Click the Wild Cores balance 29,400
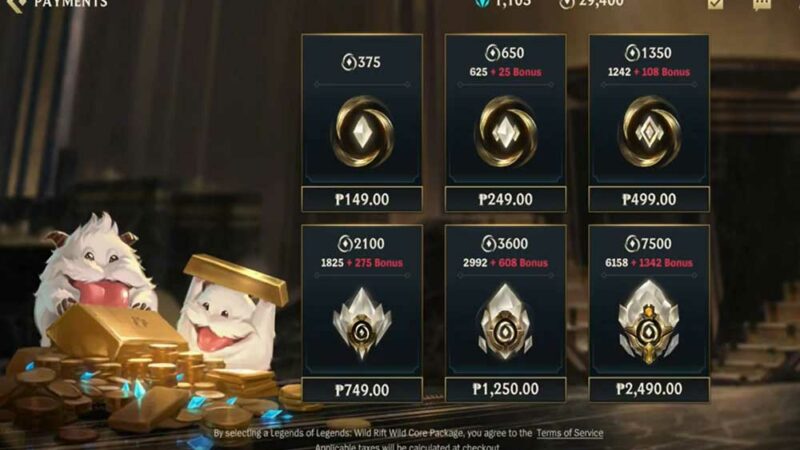This screenshot has height=450, width=800. point(591,4)
